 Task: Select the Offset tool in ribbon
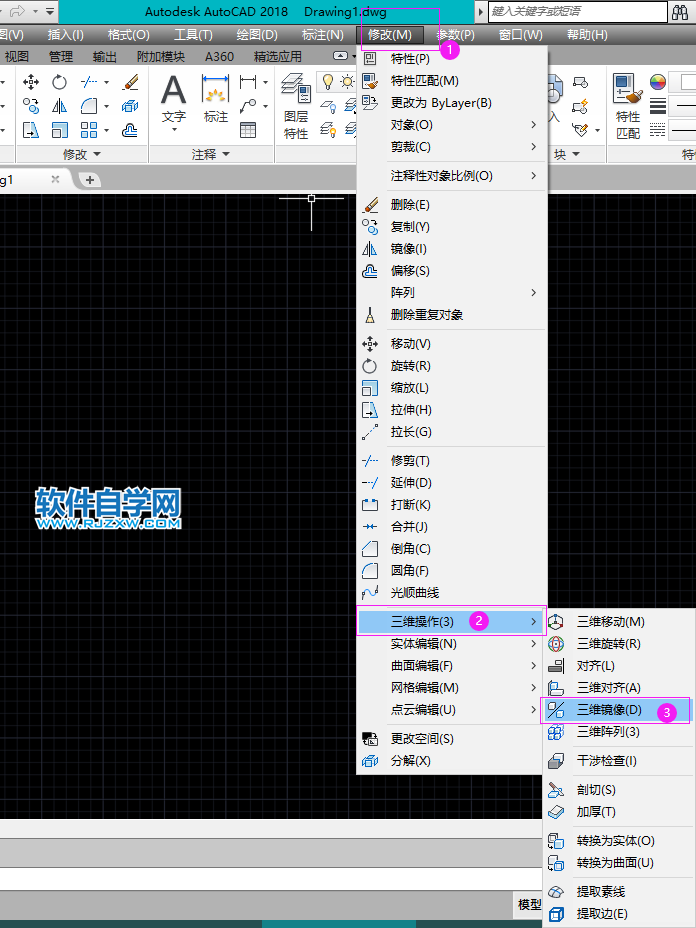point(130,130)
